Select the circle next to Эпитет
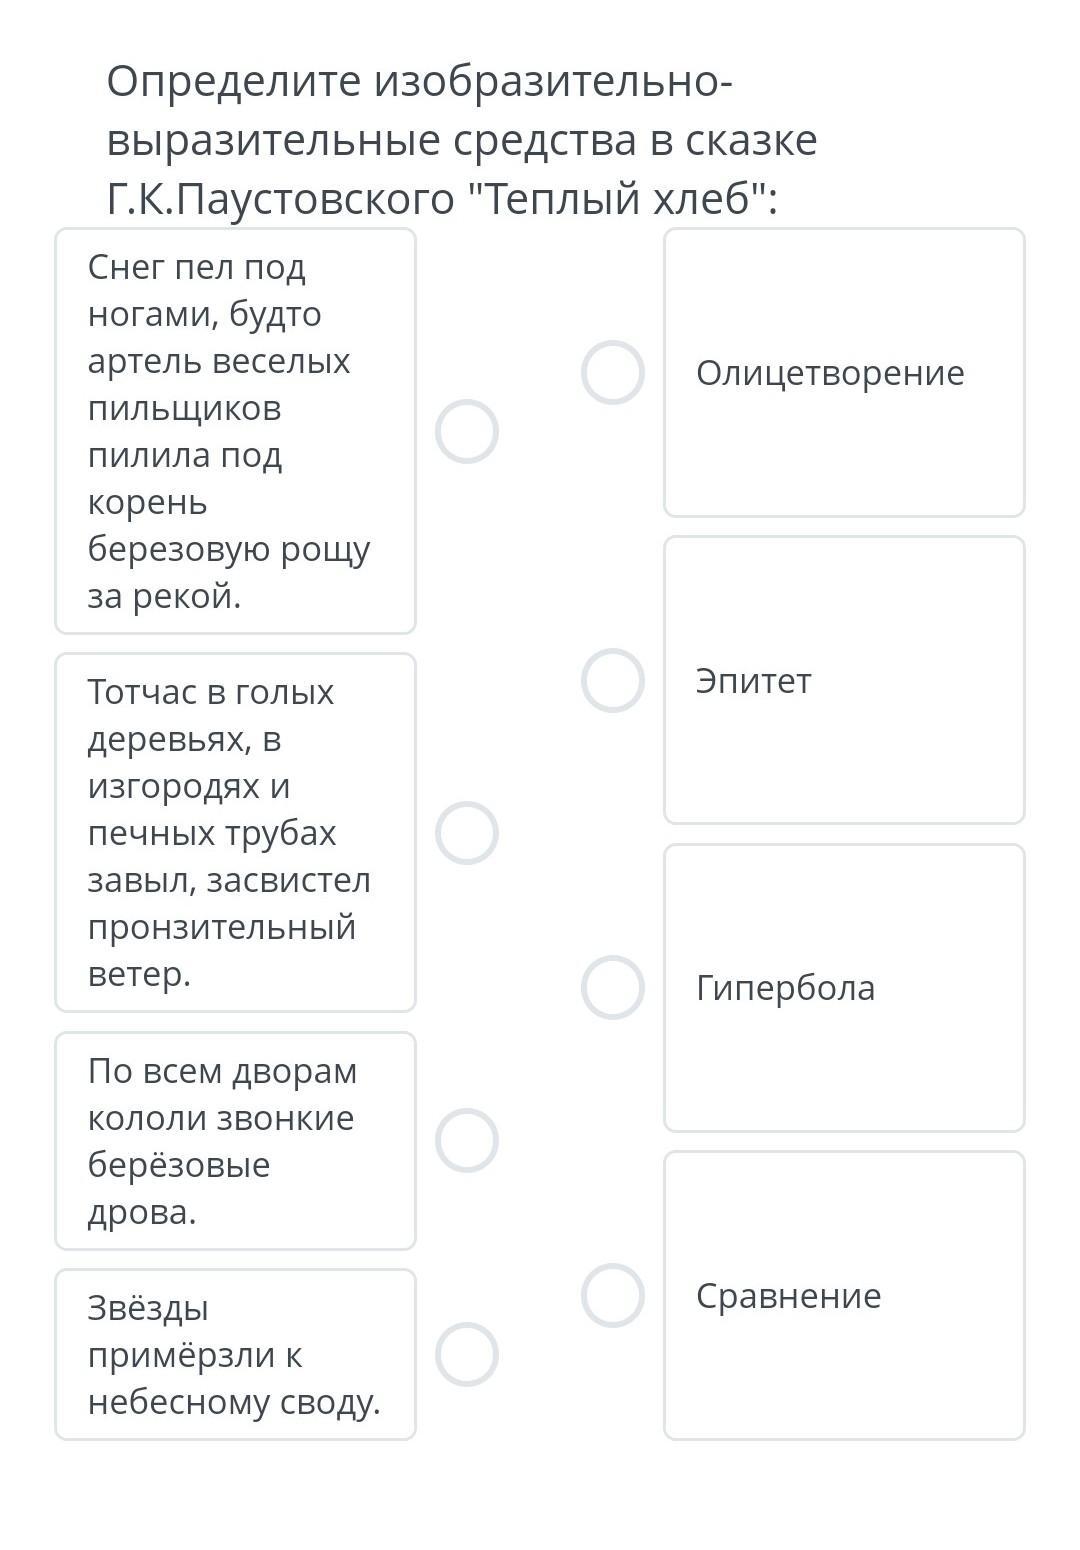Image resolution: width=1080 pixels, height=1550 pixels. [x=613, y=681]
